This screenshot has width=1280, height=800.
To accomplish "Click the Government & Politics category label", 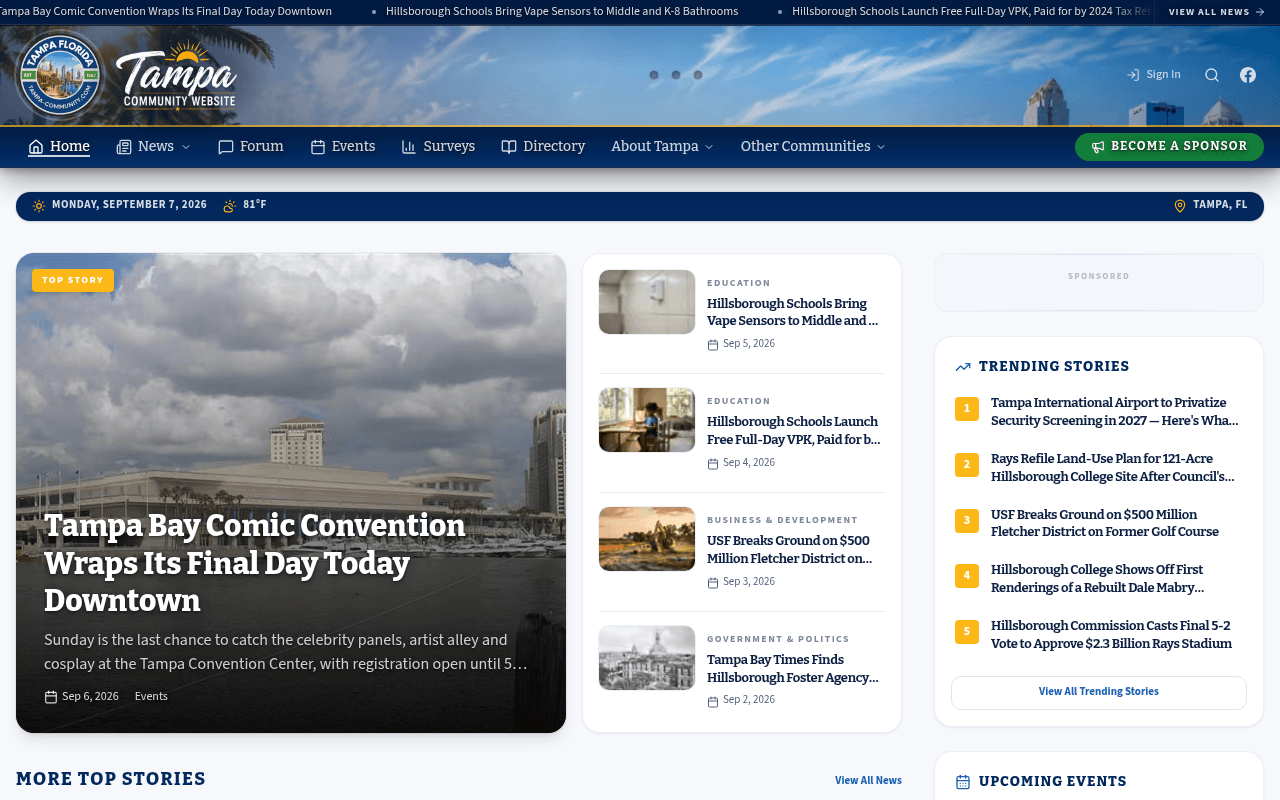I will pos(778,639).
